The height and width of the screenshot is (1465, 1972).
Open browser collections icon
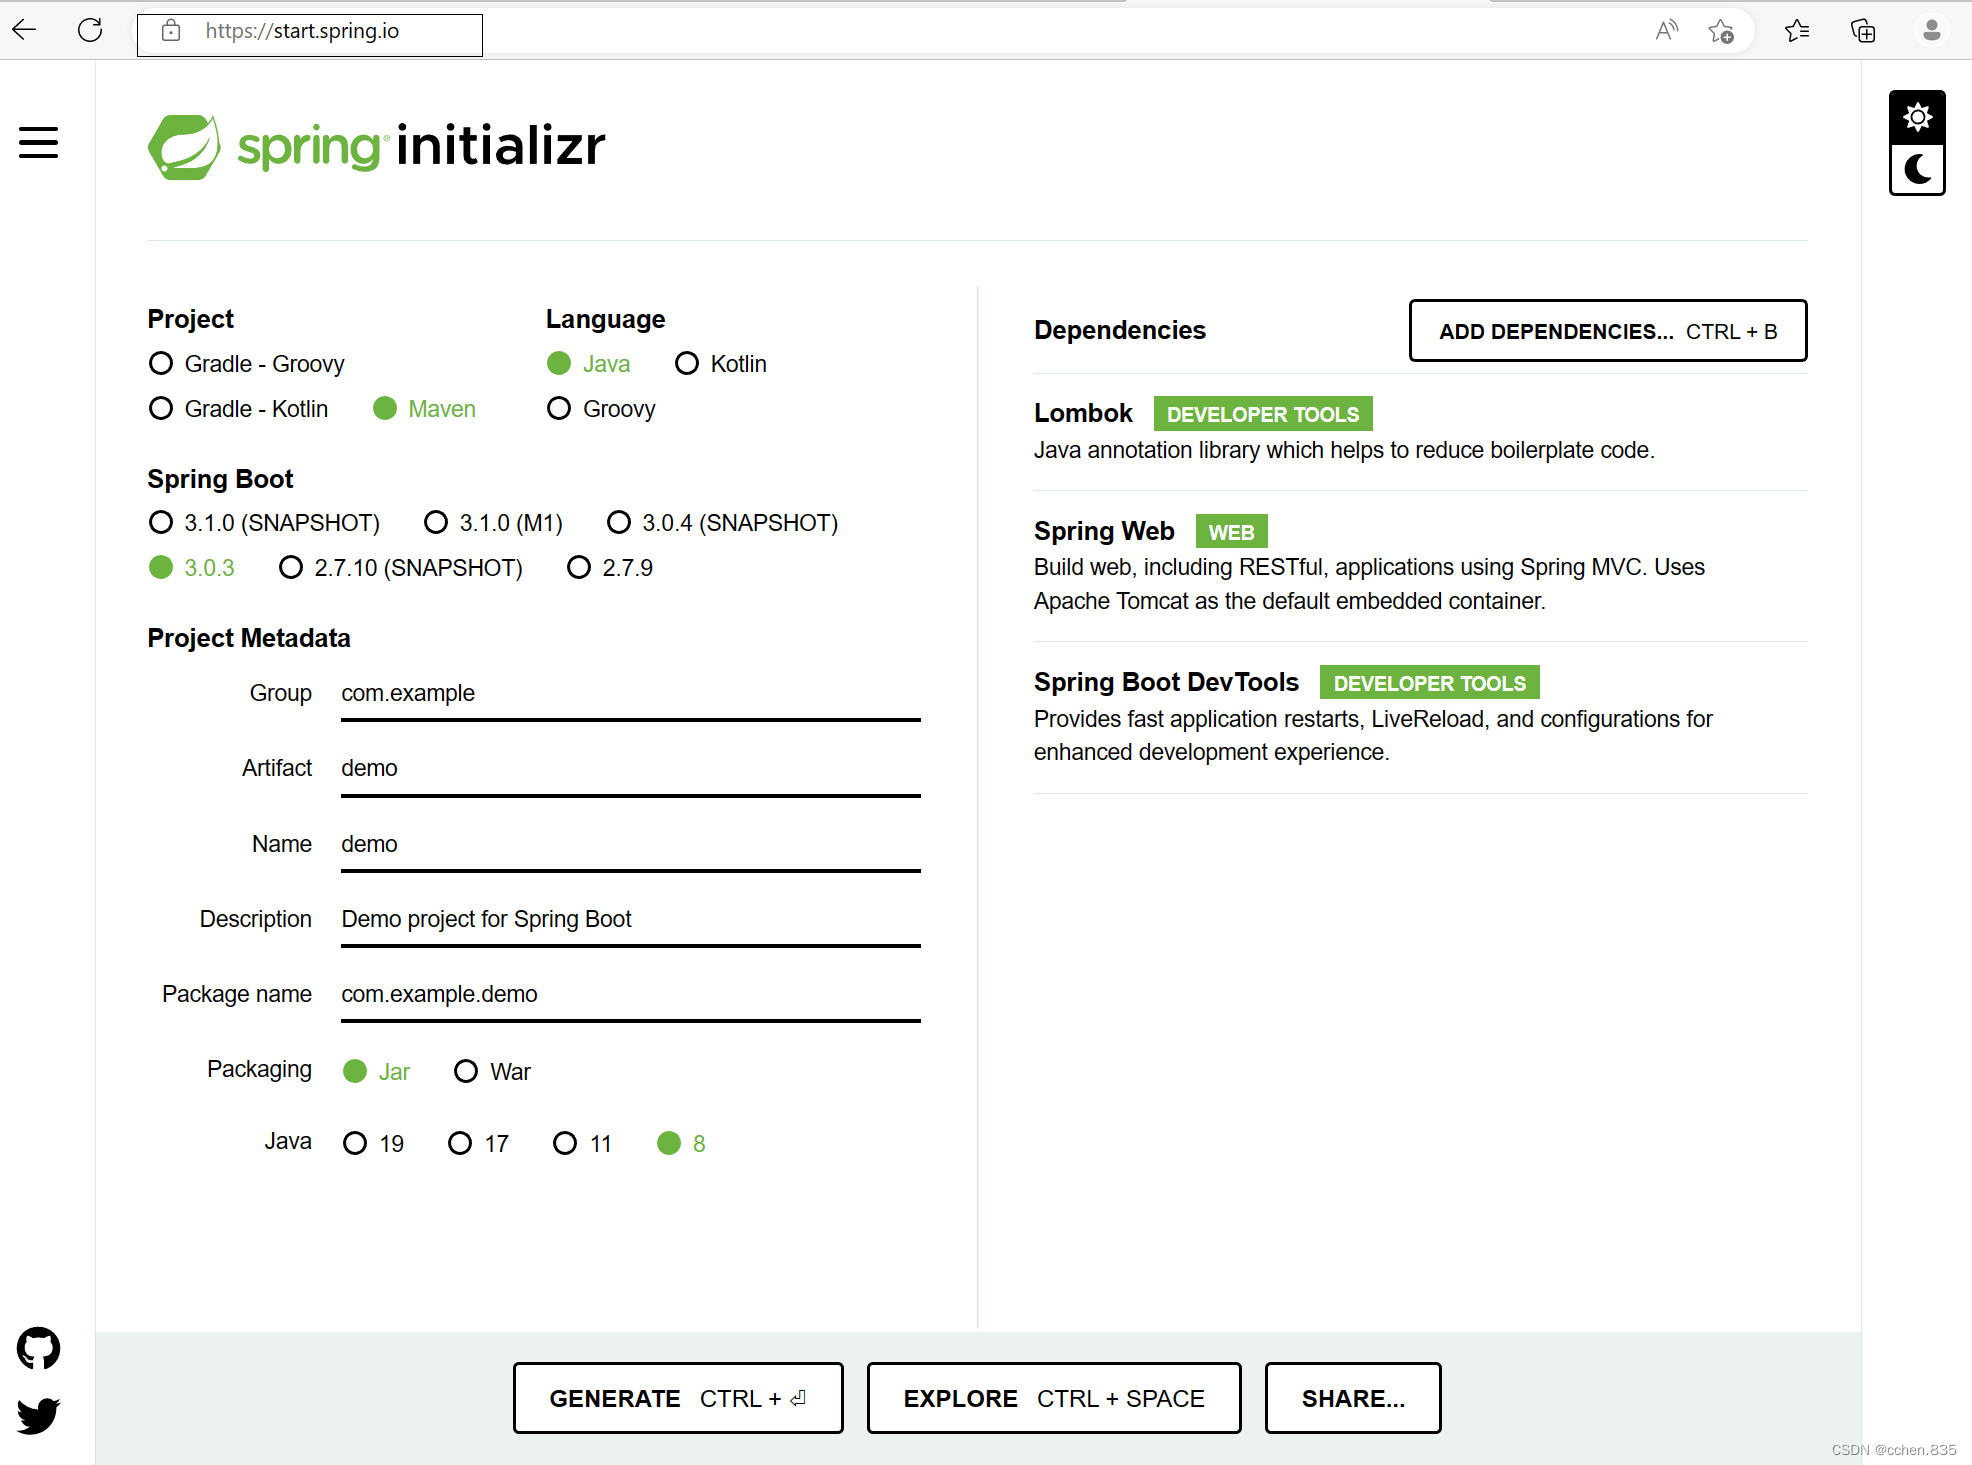click(1862, 31)
